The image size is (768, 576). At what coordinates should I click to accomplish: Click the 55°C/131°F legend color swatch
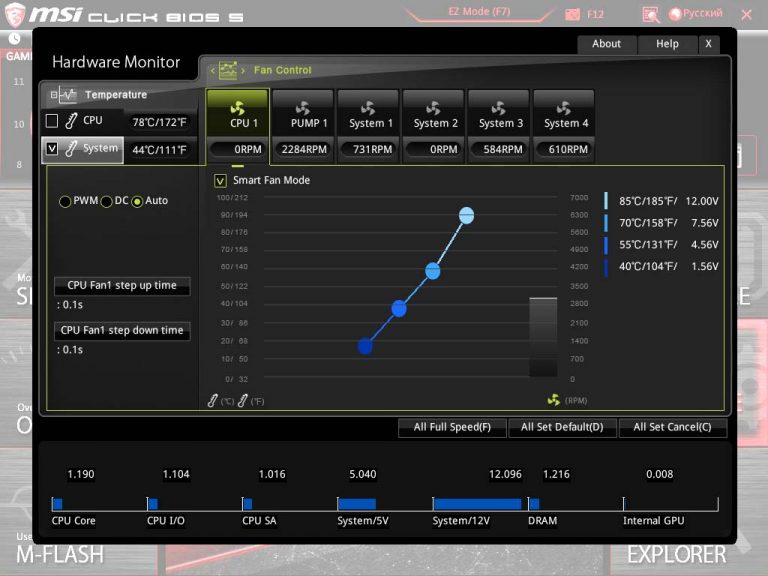point(606,245)
